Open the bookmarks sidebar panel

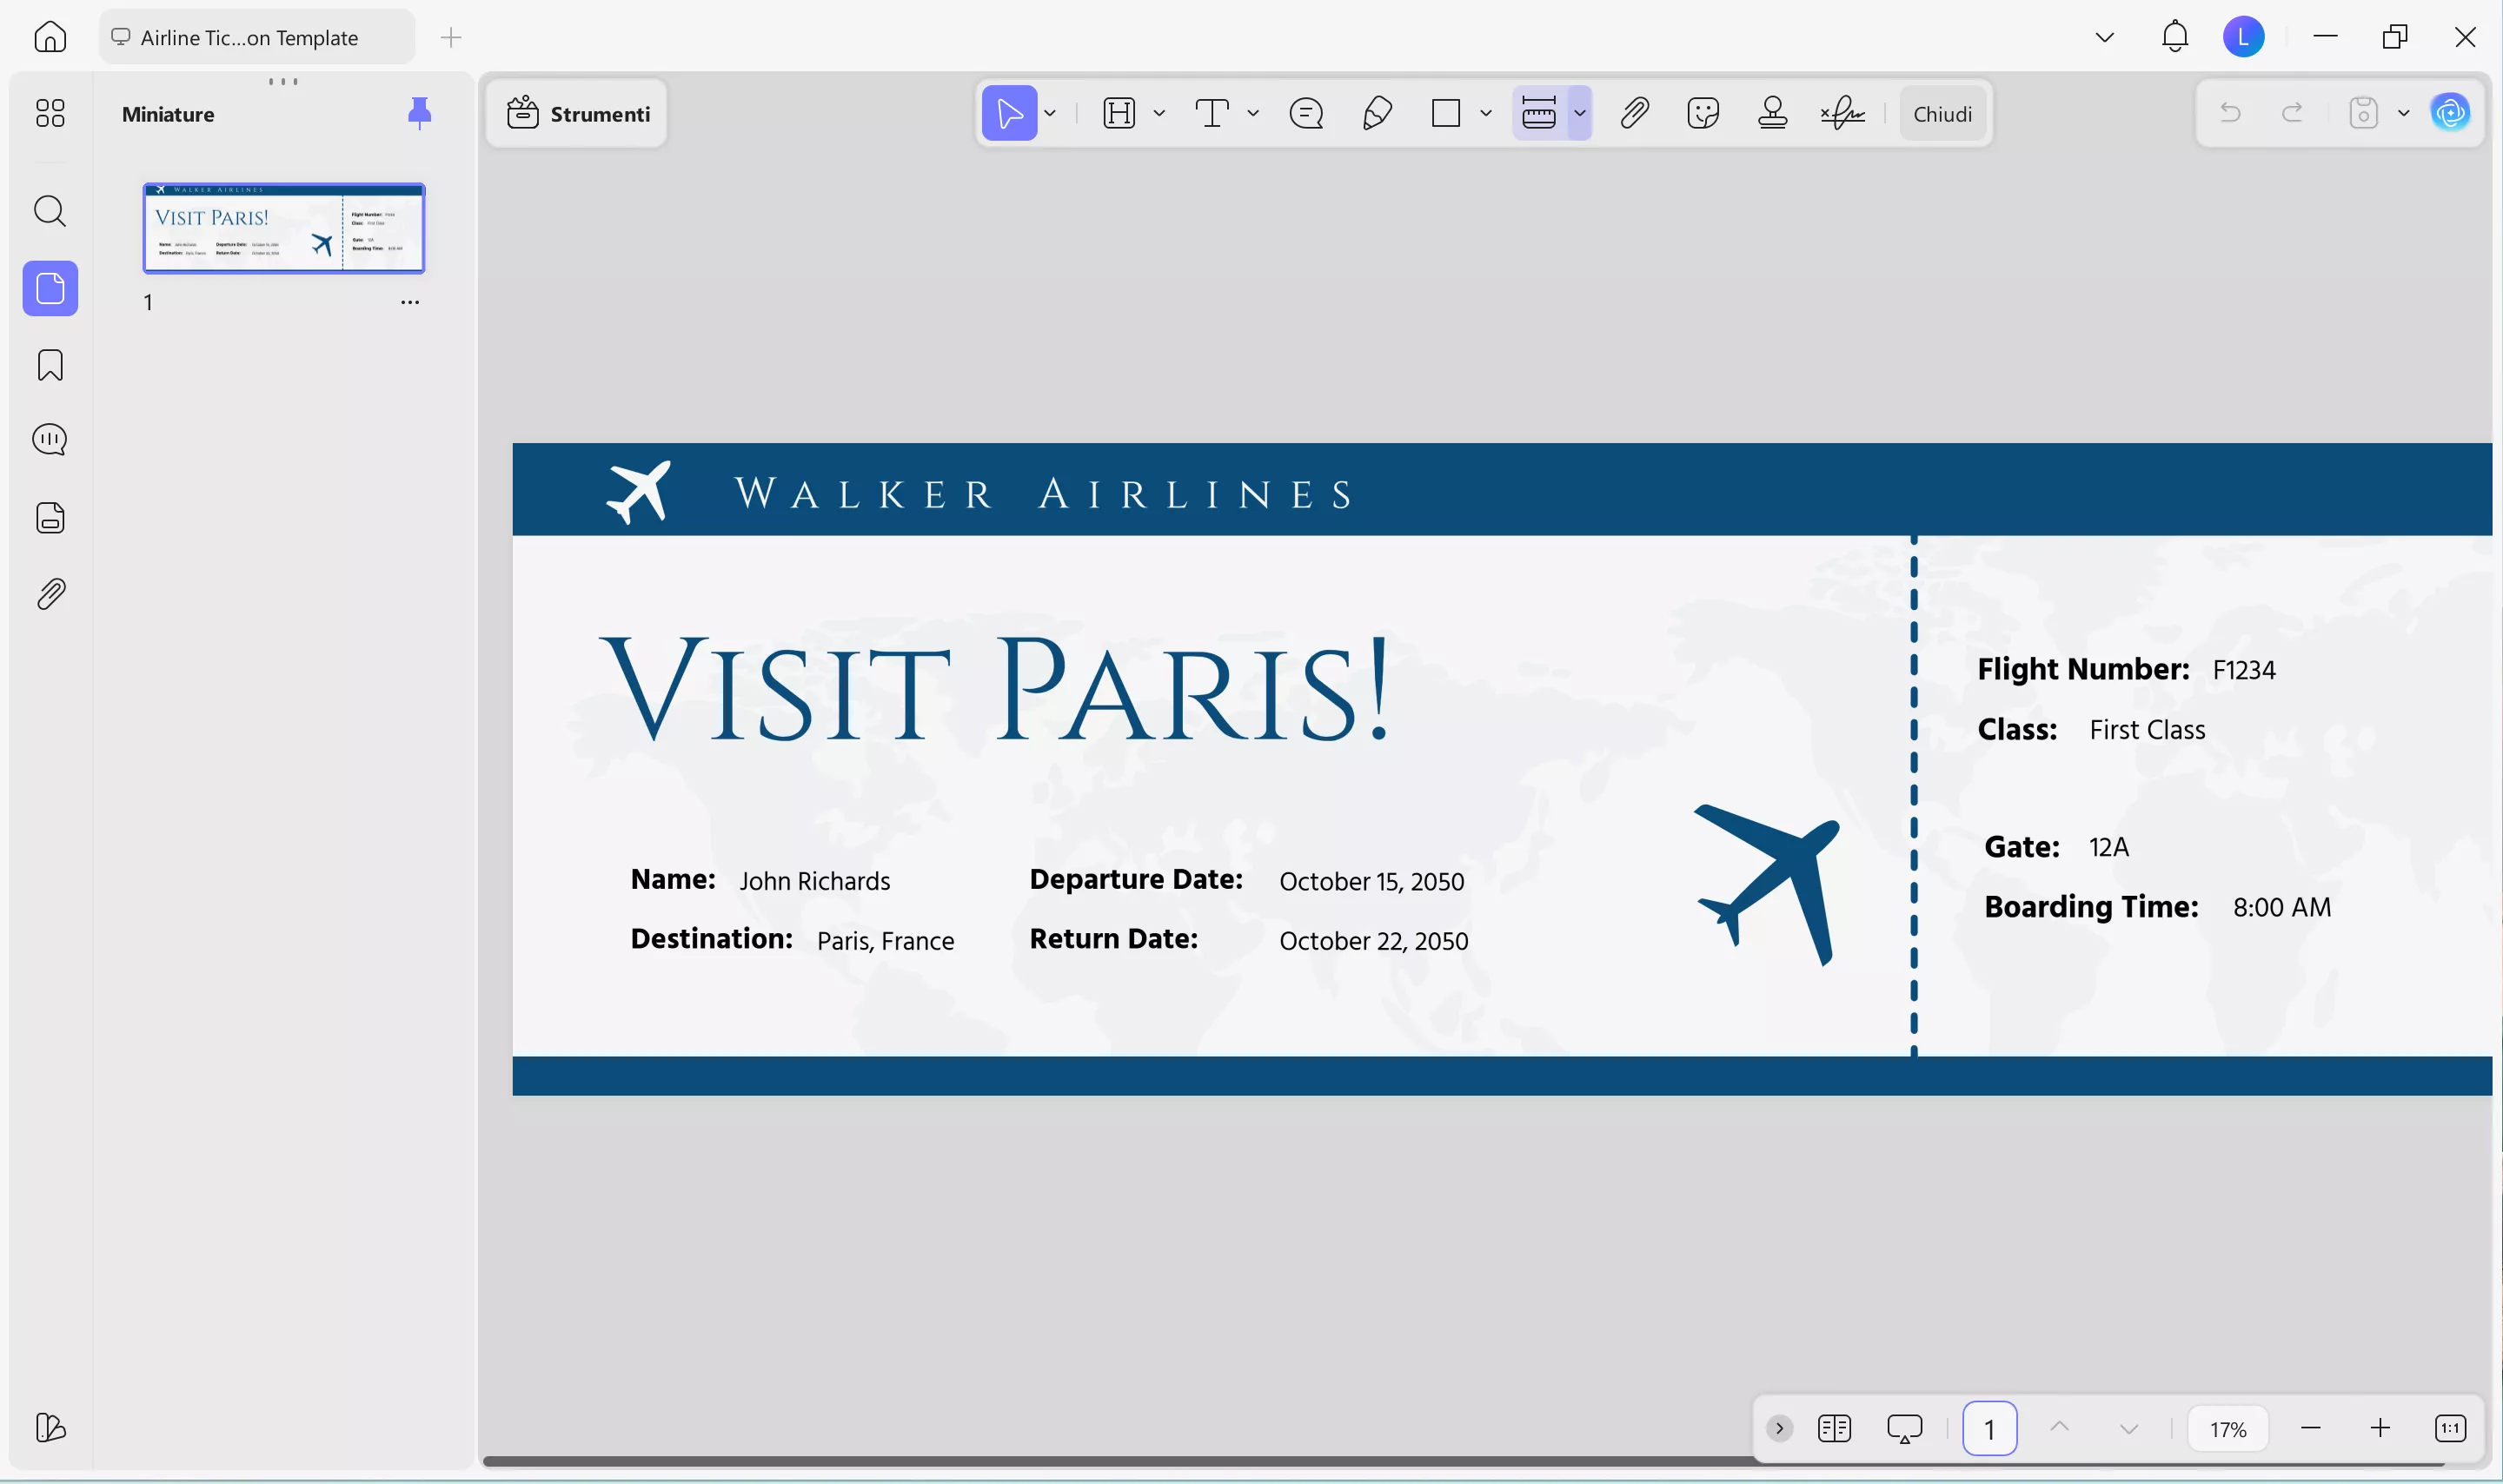click(x=50, y=365)
